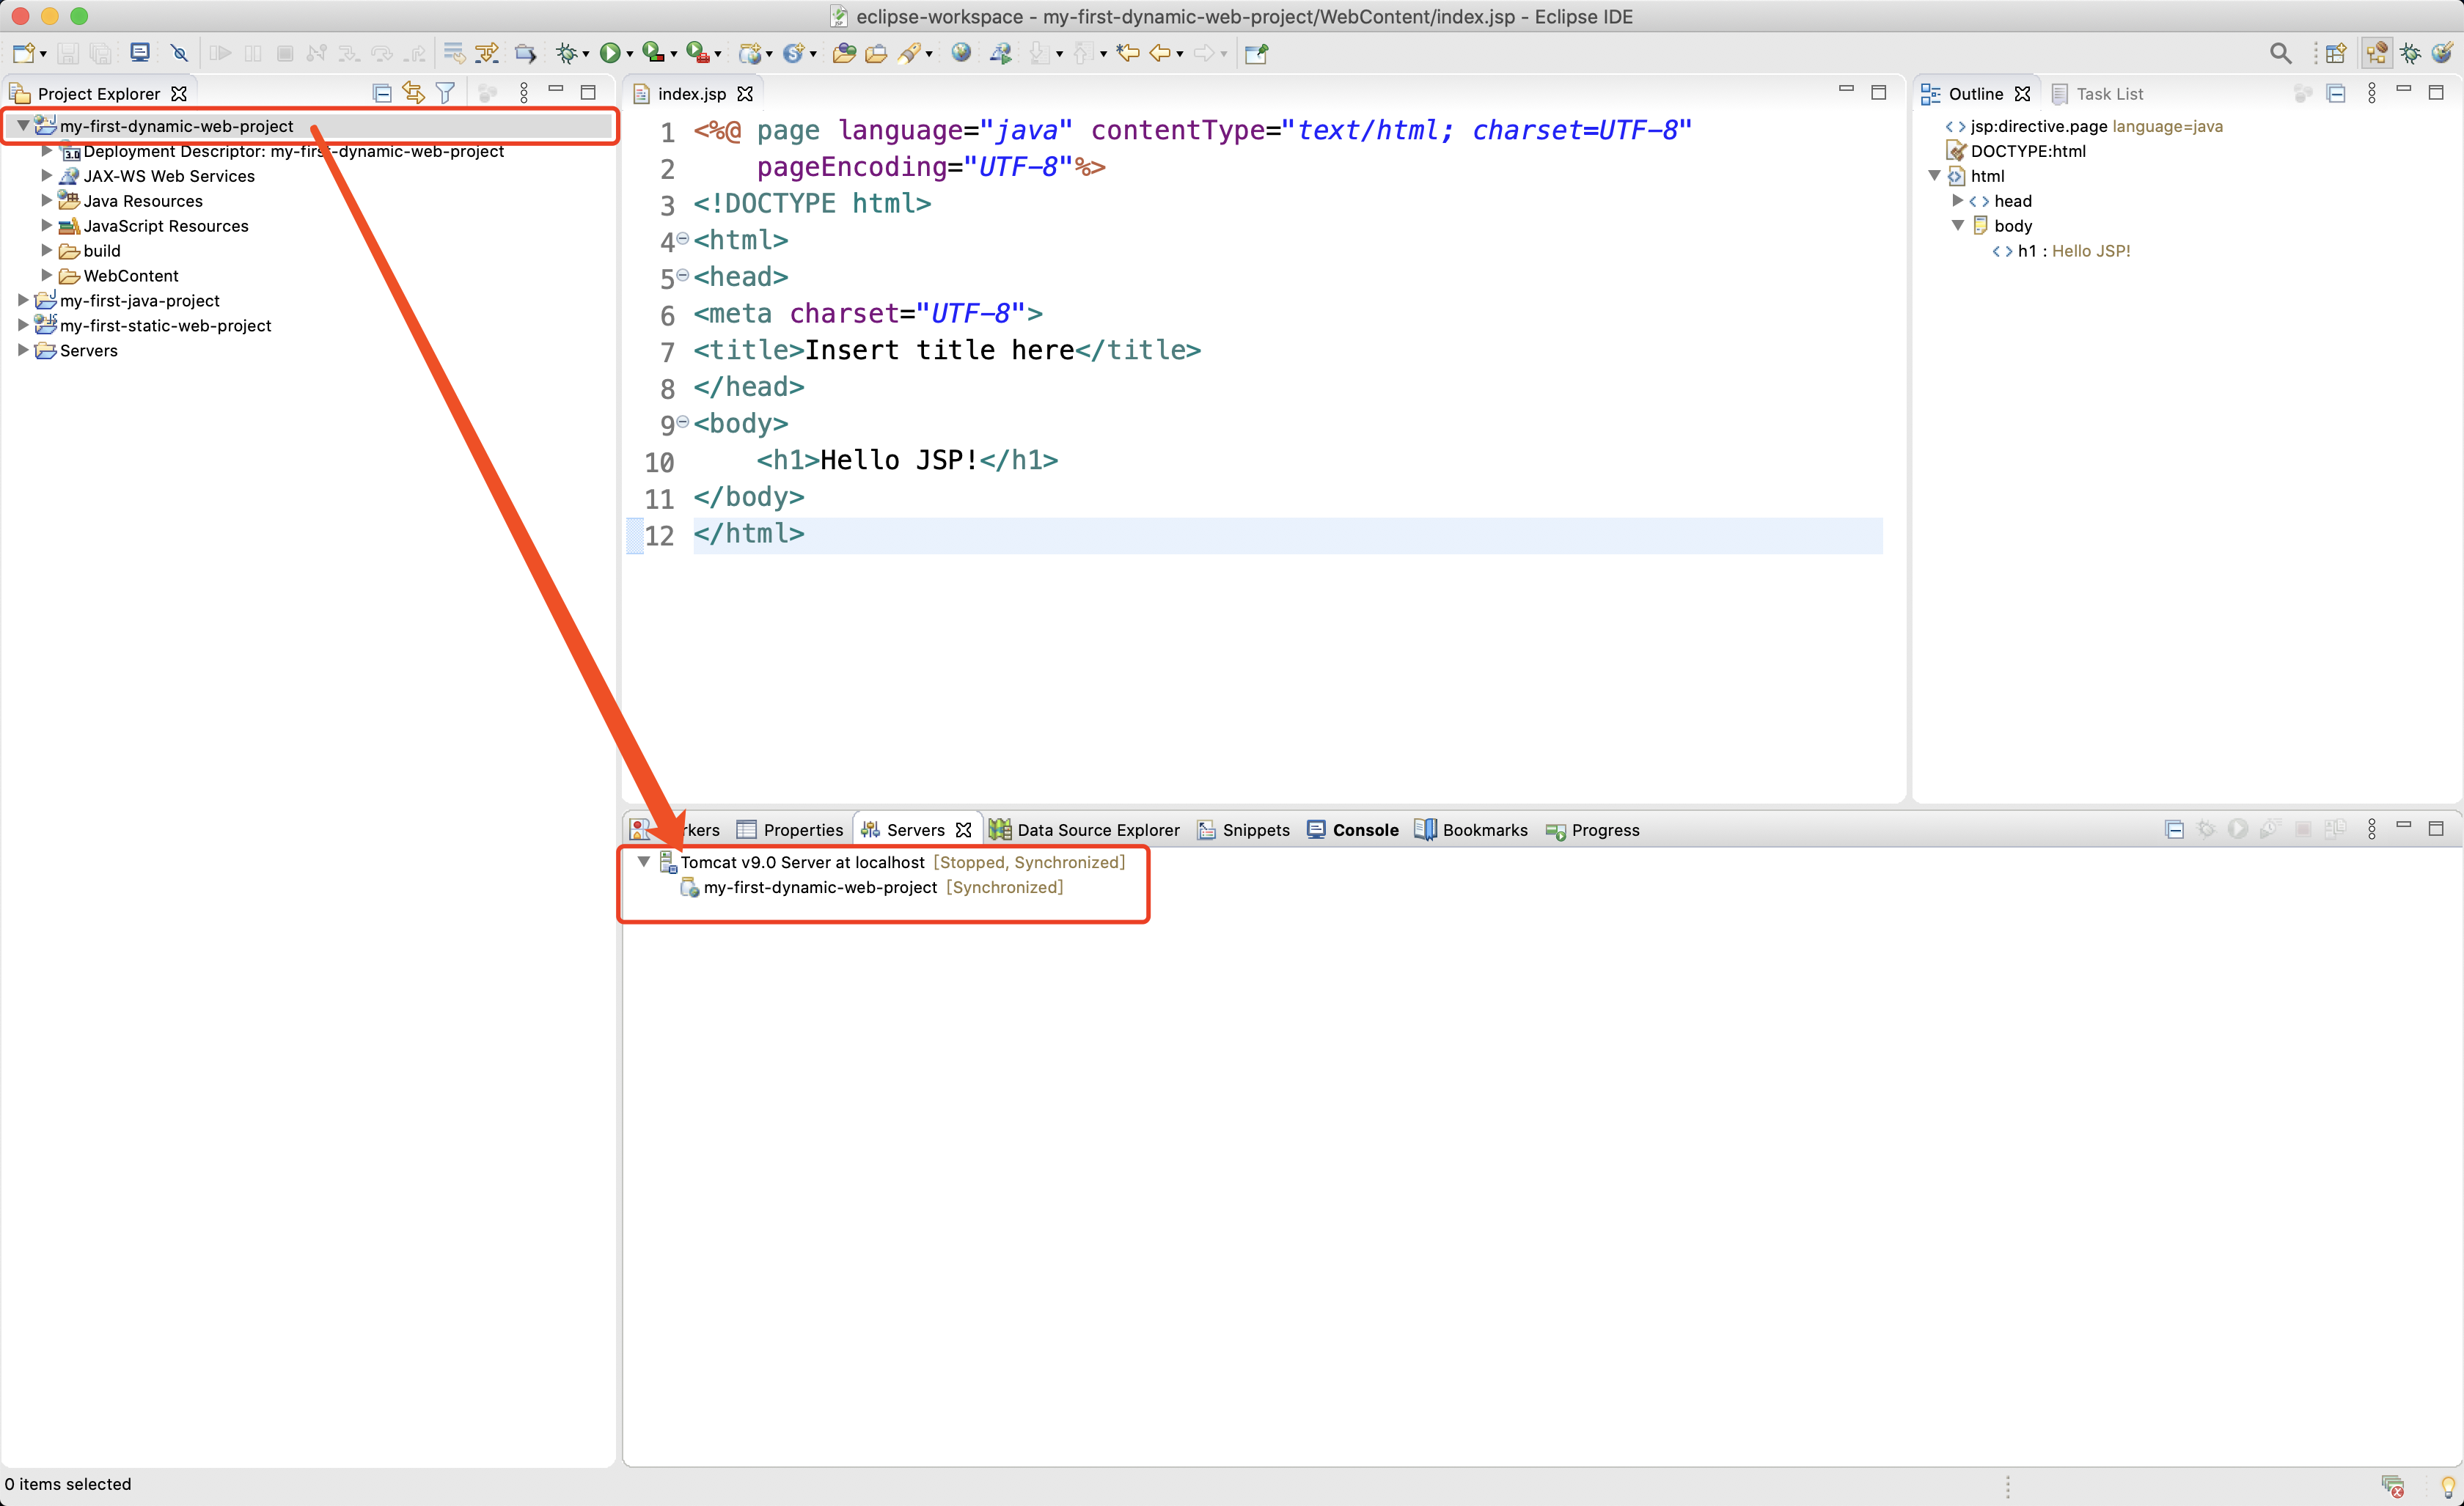
Task: Click the Search flashlight toolbar icon
Action: [909, 53]
